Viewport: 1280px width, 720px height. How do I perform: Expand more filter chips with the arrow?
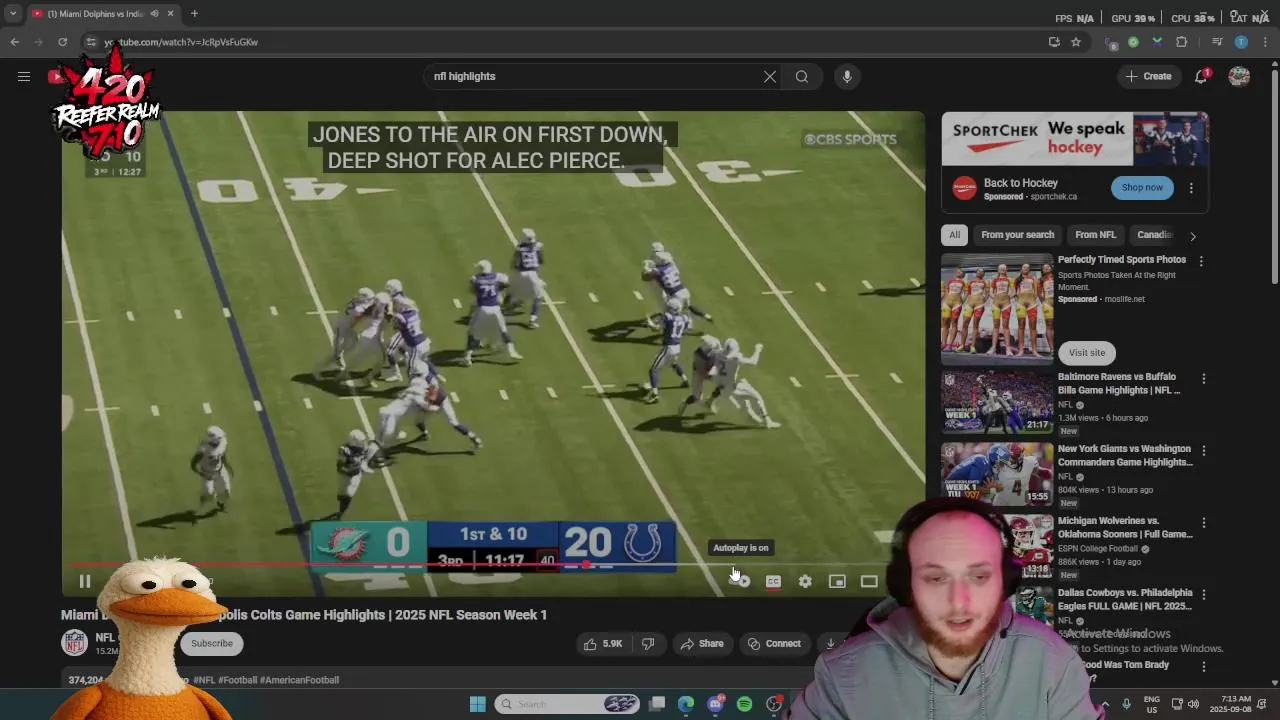(1192, 236)
